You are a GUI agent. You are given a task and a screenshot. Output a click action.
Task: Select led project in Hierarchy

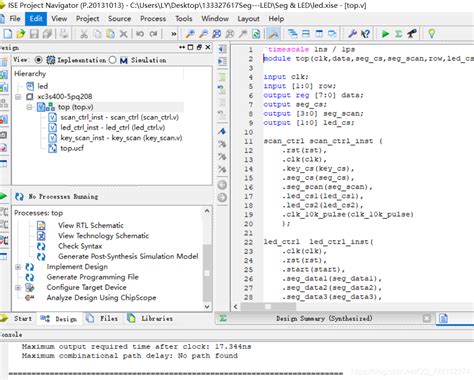coord(42,86)
